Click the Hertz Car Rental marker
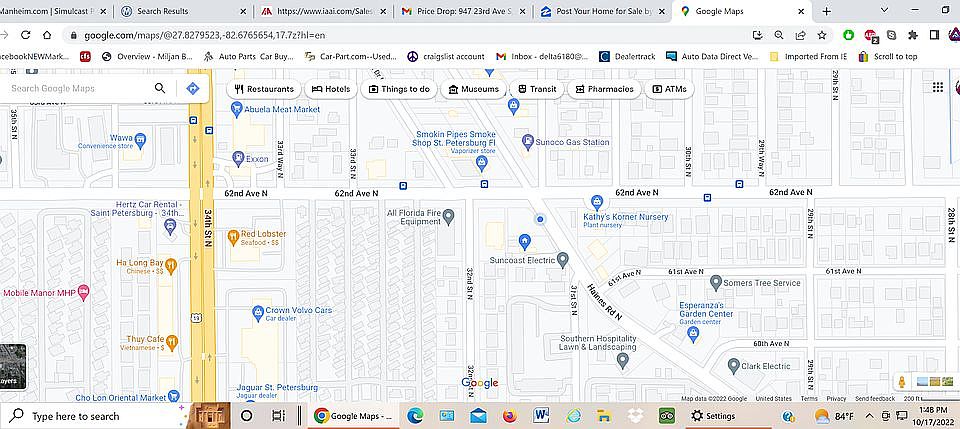Screen dimensions: 960x429 170,227
